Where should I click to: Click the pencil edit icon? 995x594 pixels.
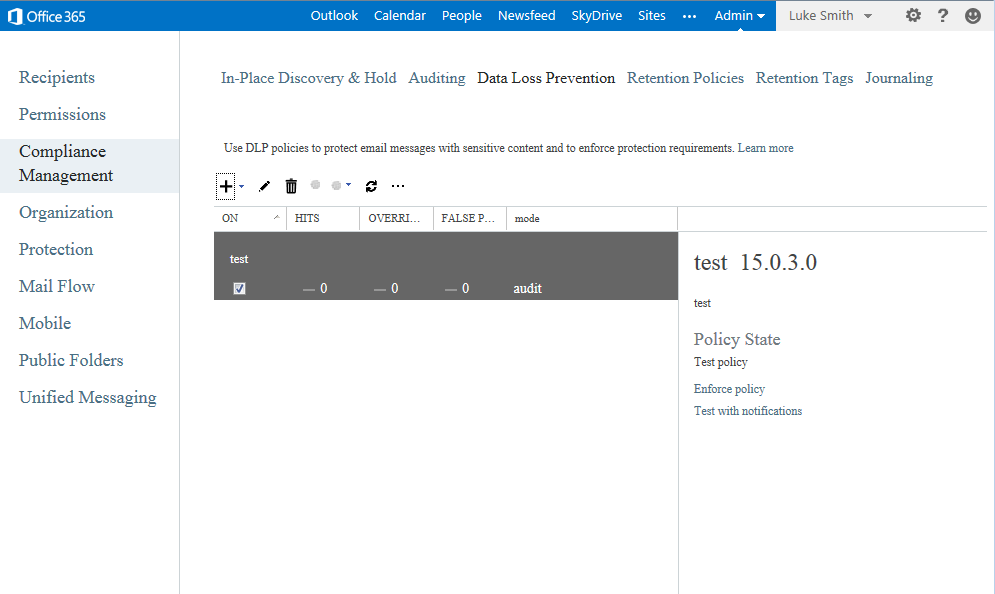tap(264, 186)
